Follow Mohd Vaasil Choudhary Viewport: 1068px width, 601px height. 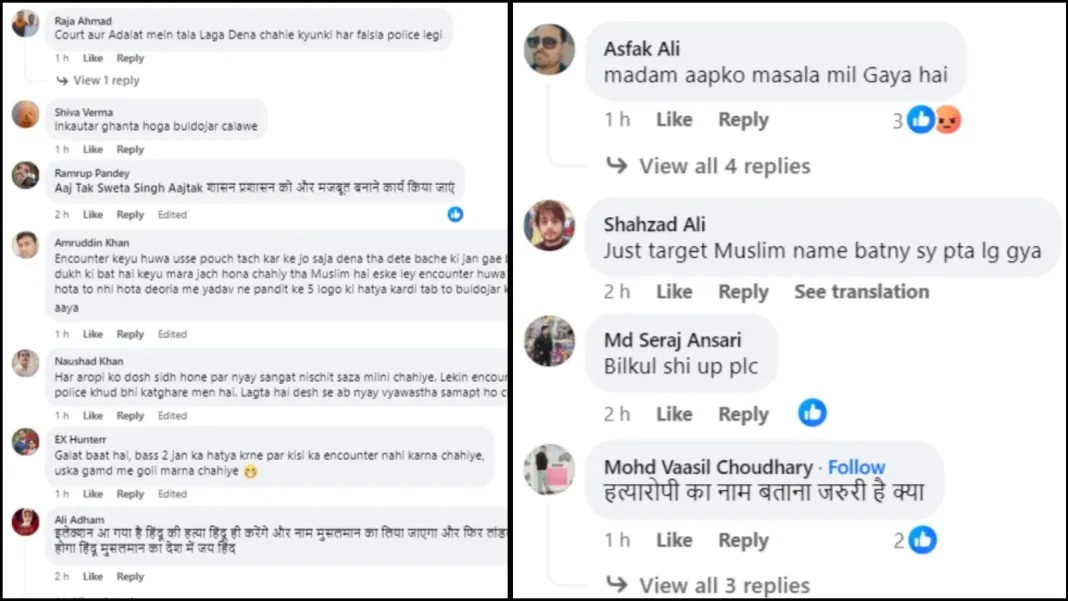[x=856, y=467]
